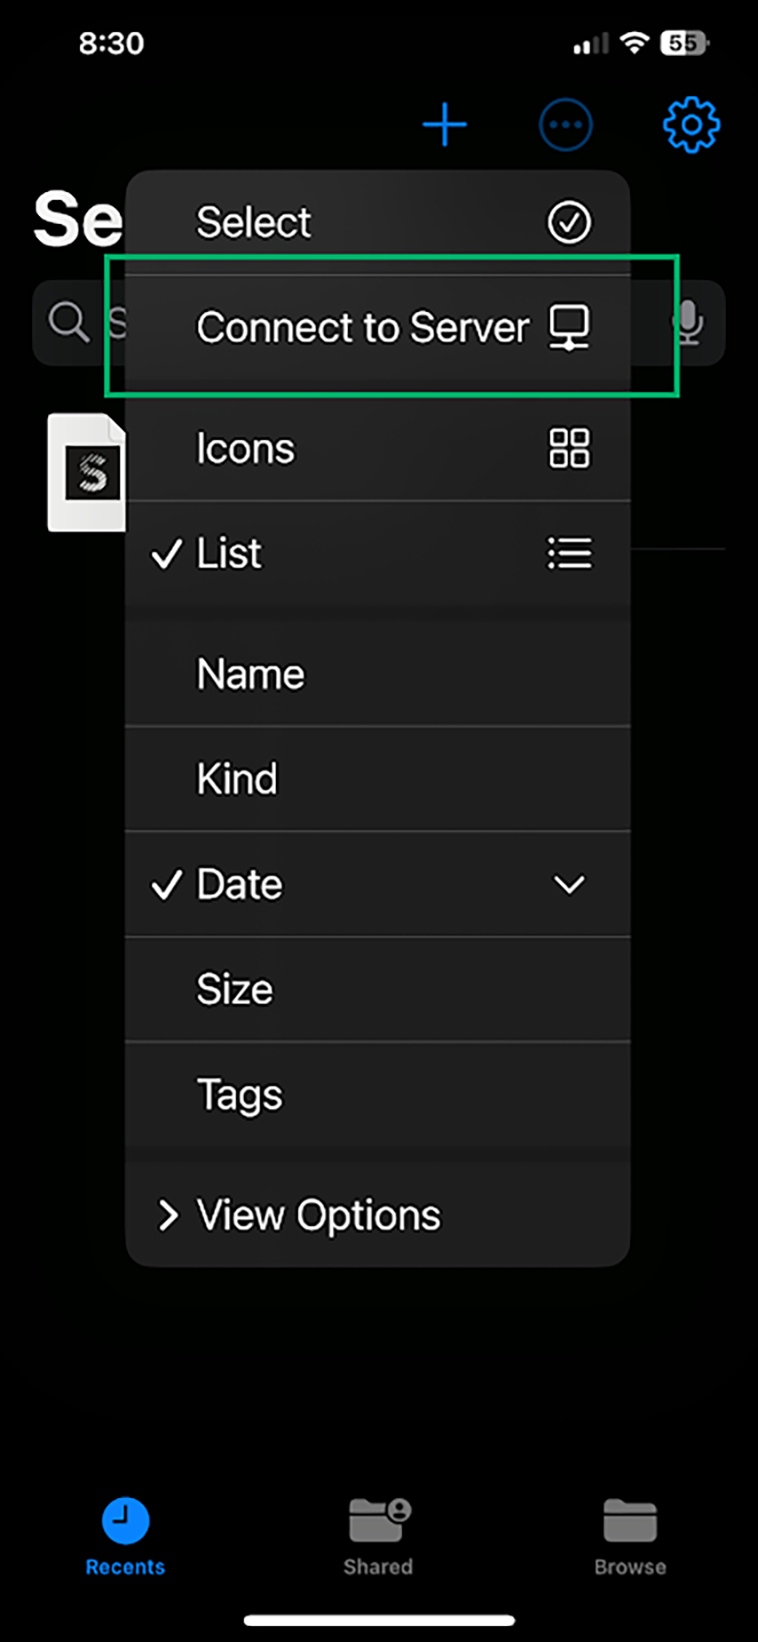
Task: Sort files by Size
Action: [x=378, y=989]
